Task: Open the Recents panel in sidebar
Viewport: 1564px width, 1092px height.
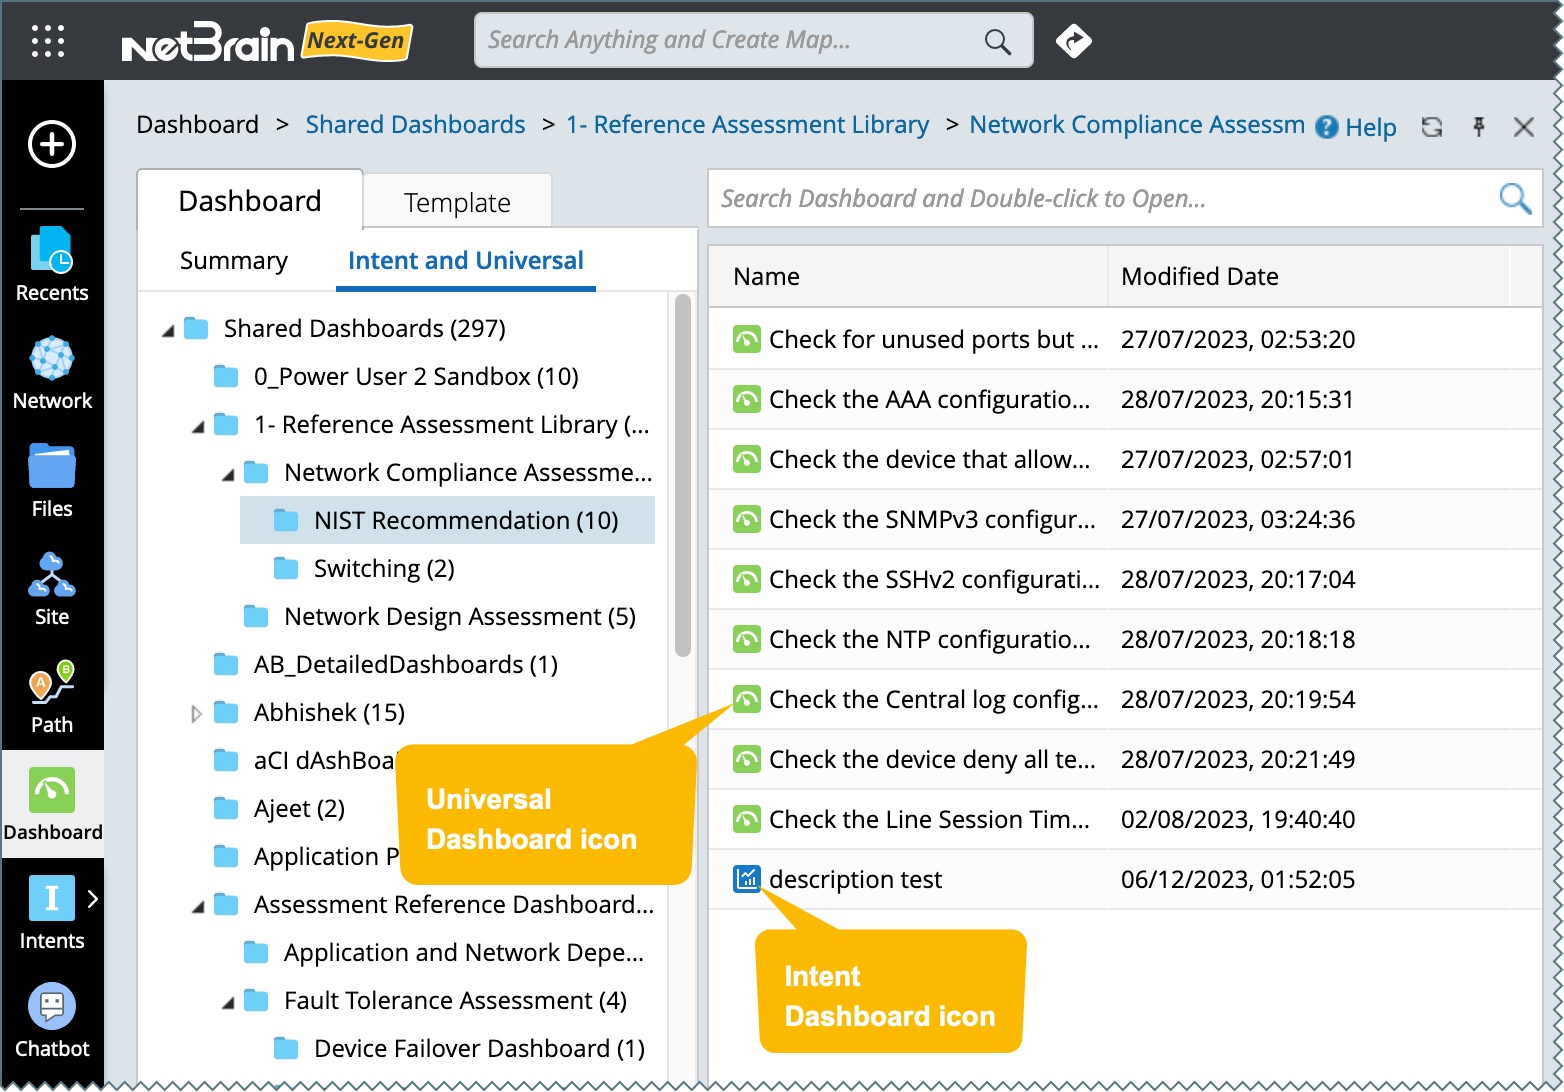Action: pyautogui.click(x=52, y=264)
